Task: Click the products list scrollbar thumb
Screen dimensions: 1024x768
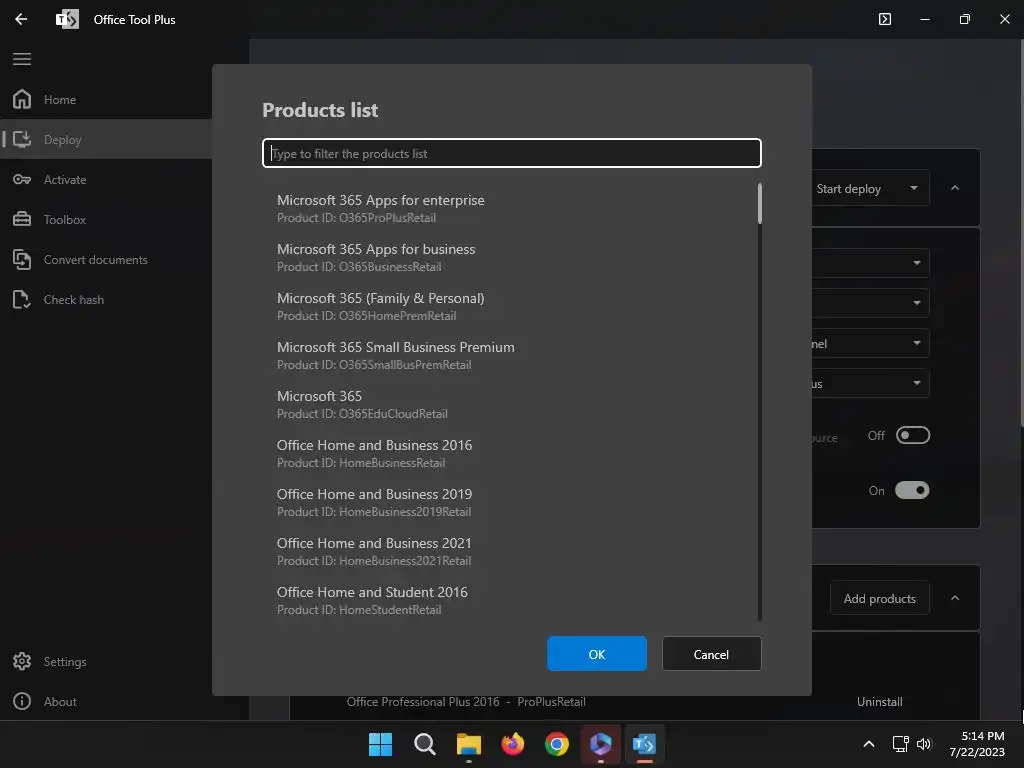Action: tap(760, 203)
